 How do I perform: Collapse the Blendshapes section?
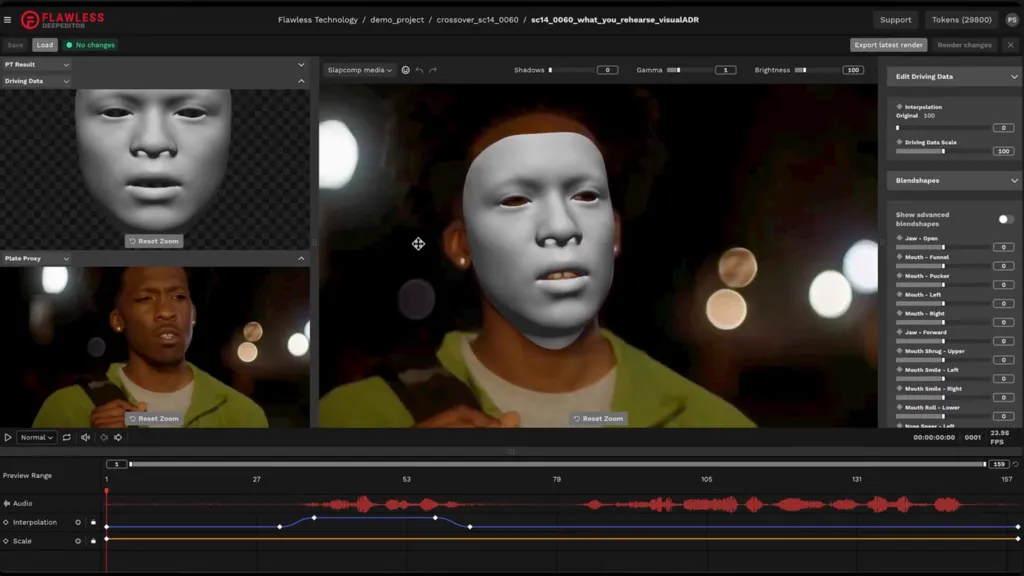(x=1014, y=181)
